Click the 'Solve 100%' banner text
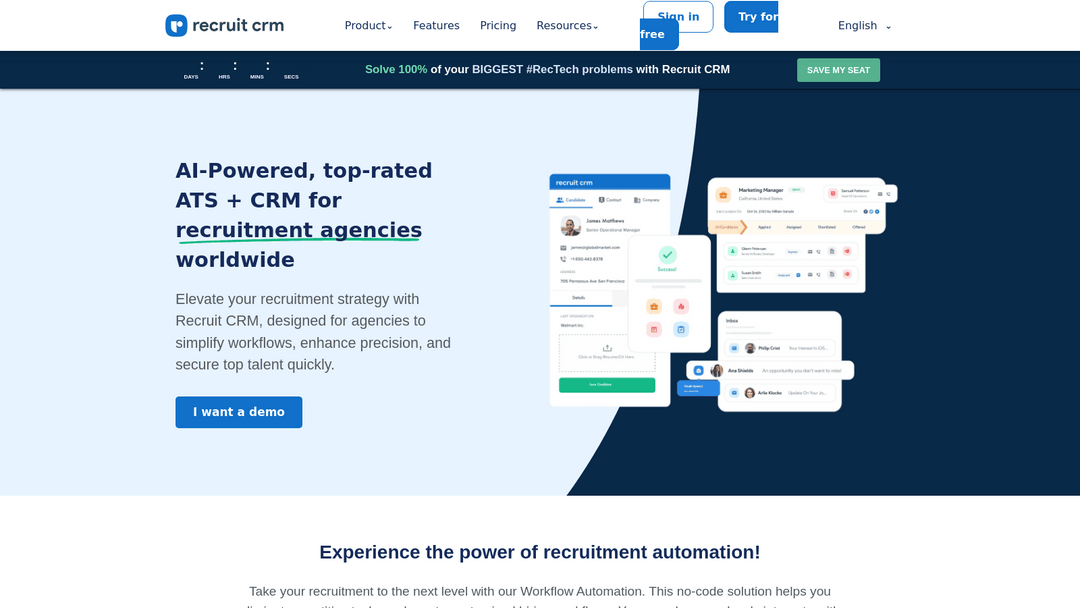The height and width of the screenshot is (608, 1080). [x=396, y=70]
